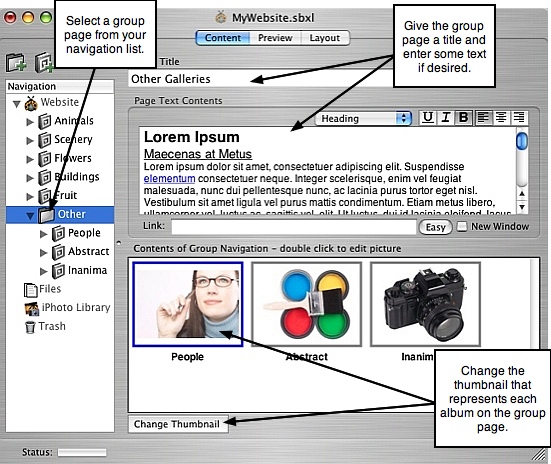This screenshot has height=464, width=551.
Task: Select the Abstract paint cans thumbnail
Action: tap(306, 304)
